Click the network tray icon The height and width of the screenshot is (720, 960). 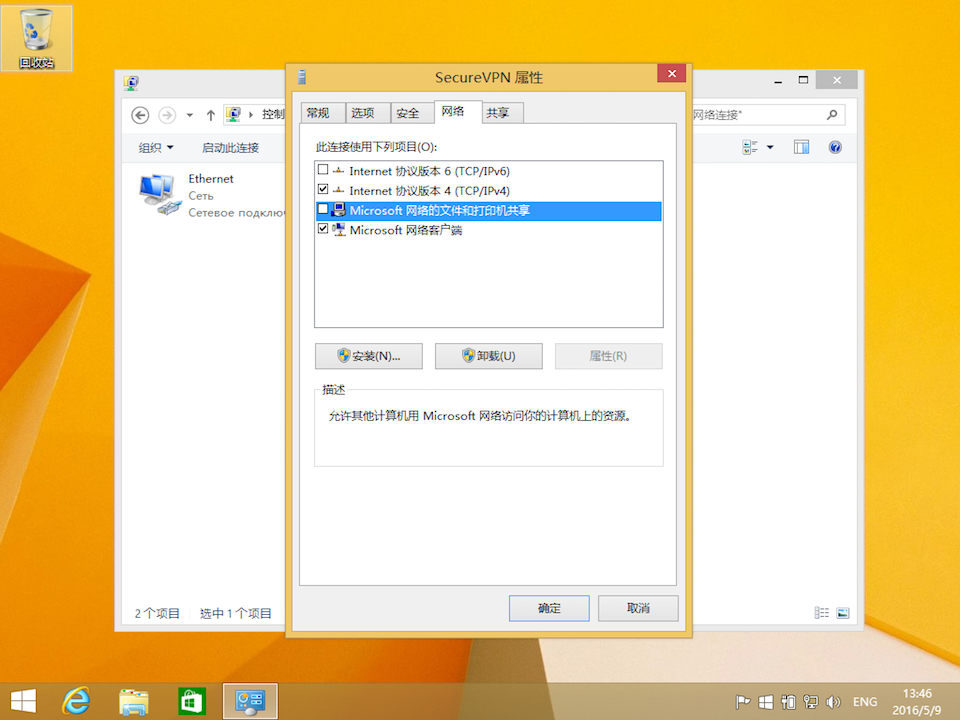click(x=810, y=702)
